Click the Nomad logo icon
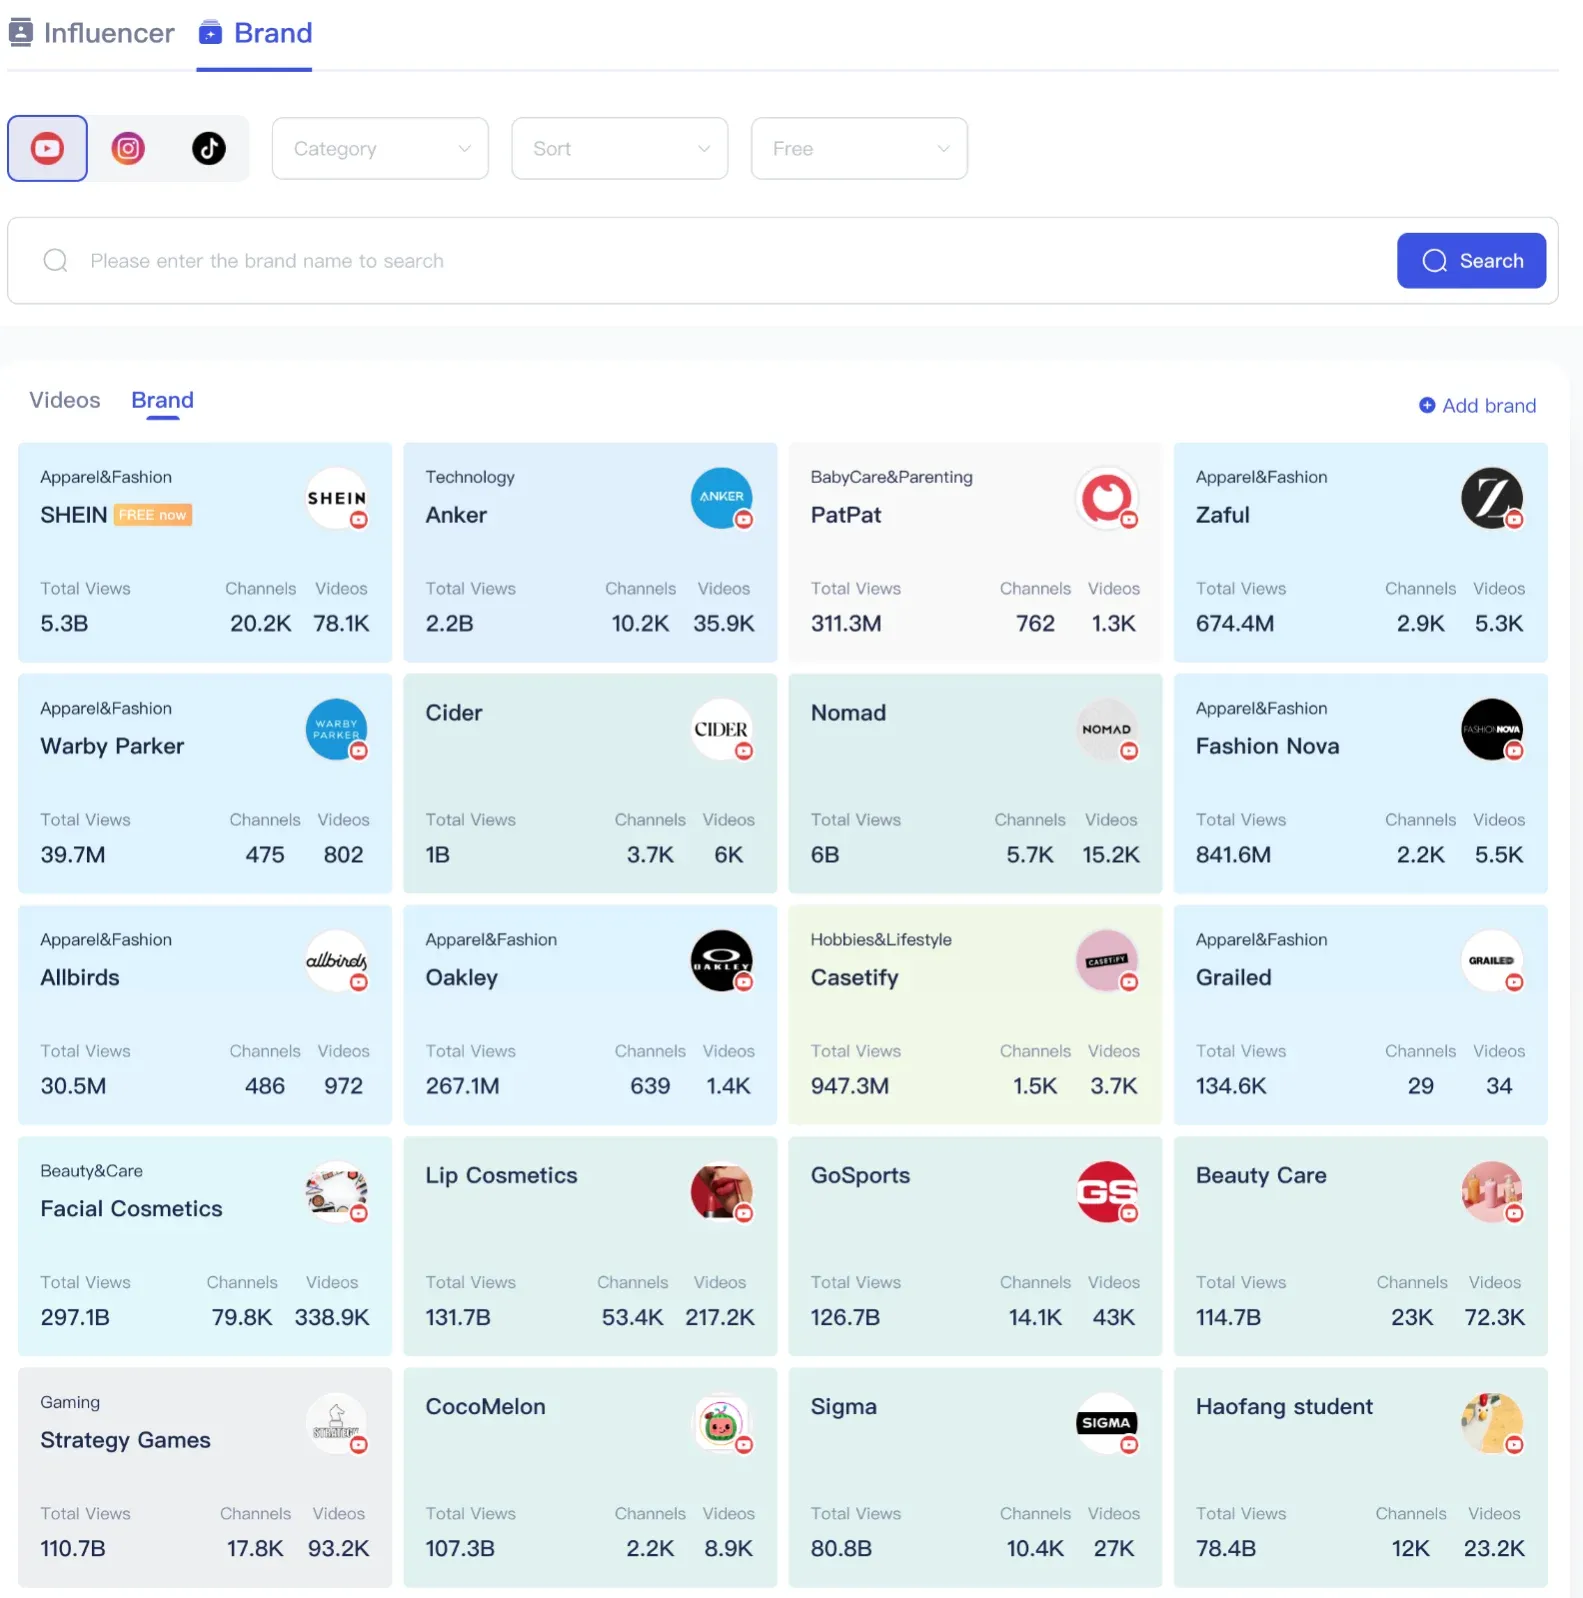The image size is (1583, 1598). tap(1106, 729)
